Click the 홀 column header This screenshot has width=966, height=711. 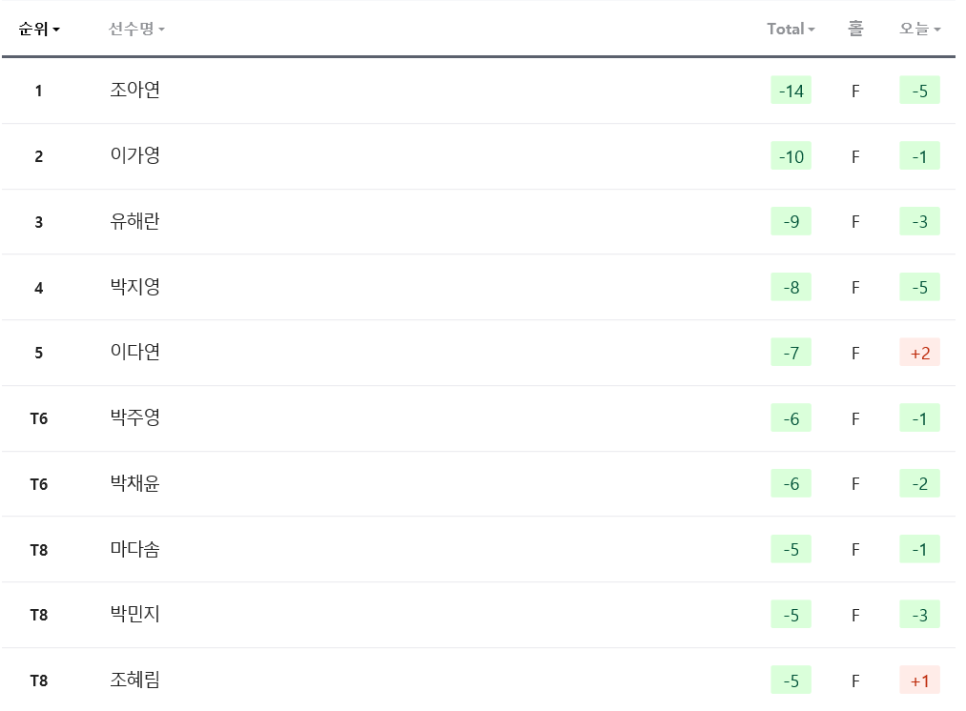[855, 29]
